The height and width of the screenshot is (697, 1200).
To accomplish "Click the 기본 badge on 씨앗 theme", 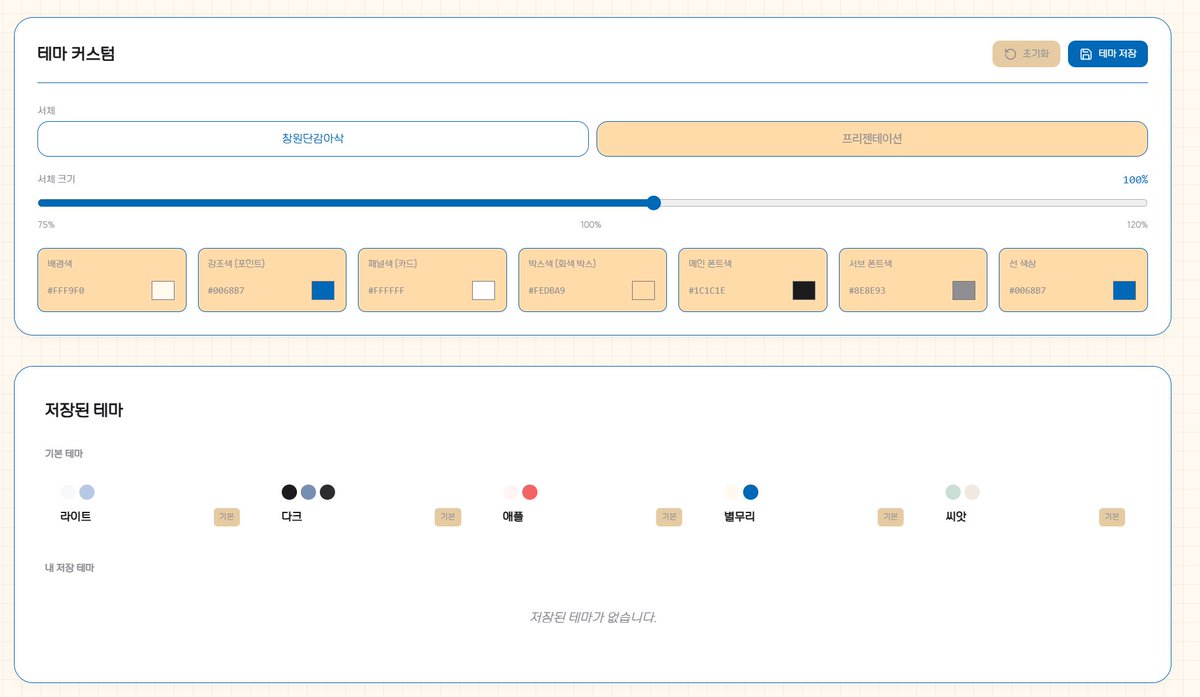I will [1112, 517].
